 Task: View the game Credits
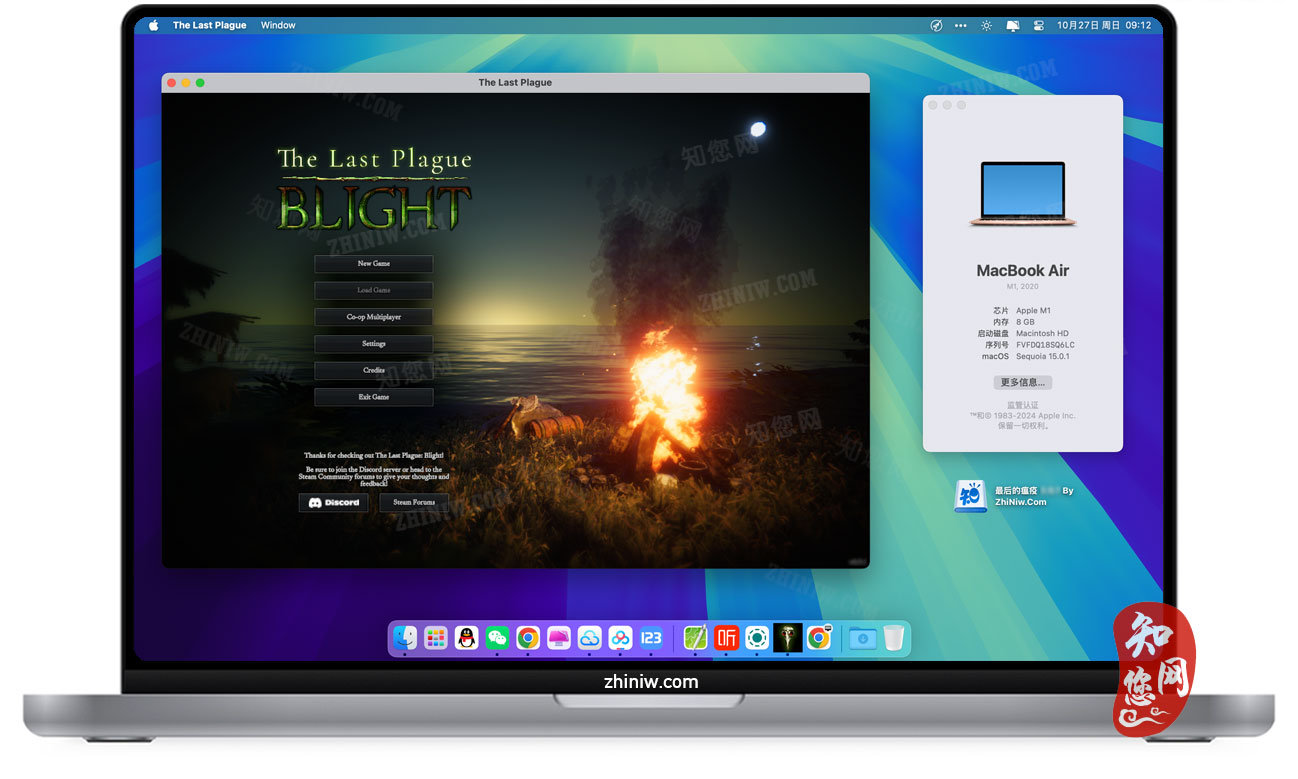[x=373, y=370]
